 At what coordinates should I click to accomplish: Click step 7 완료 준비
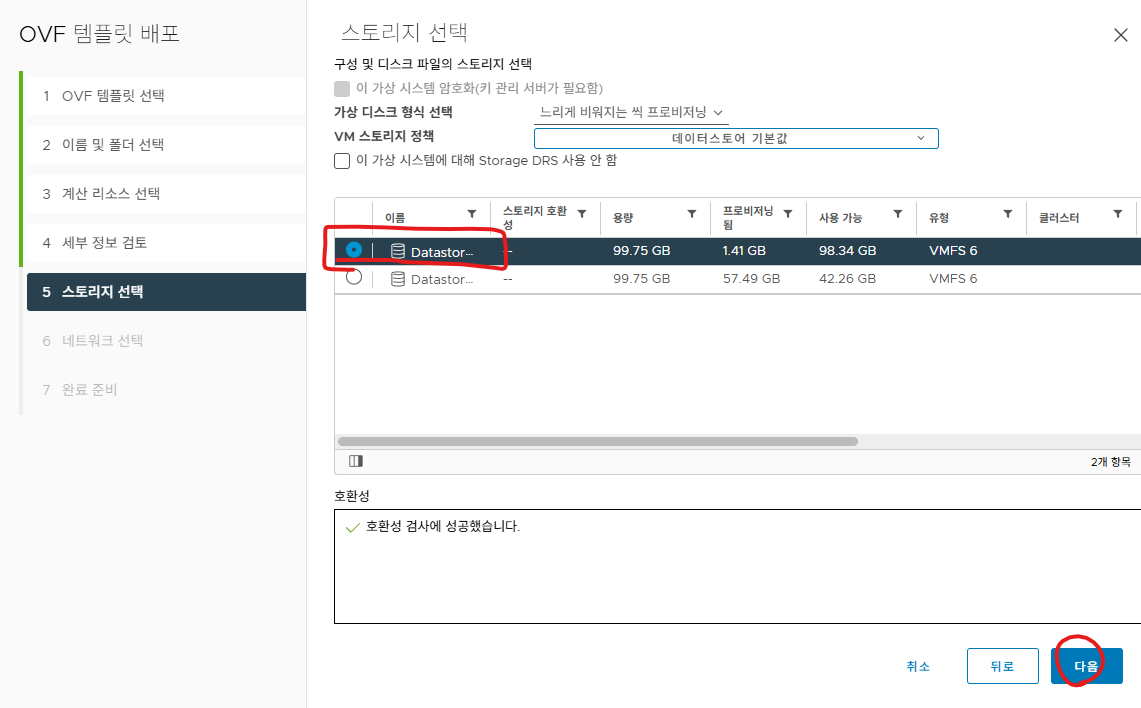(x=166, y=389)
